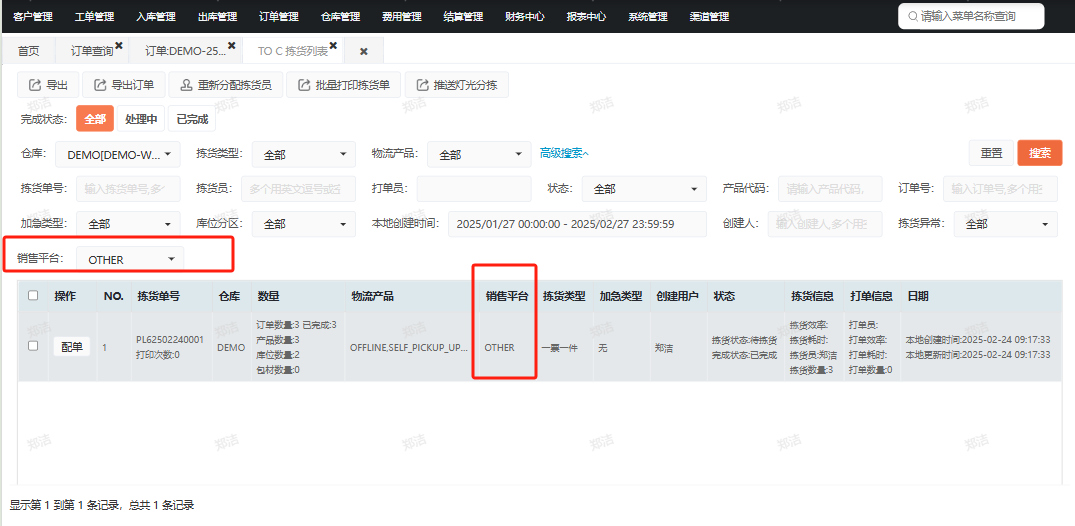Tick the checkbox for row PL62502240001
The image size is (1075, 526).
(x=33, y=346)
